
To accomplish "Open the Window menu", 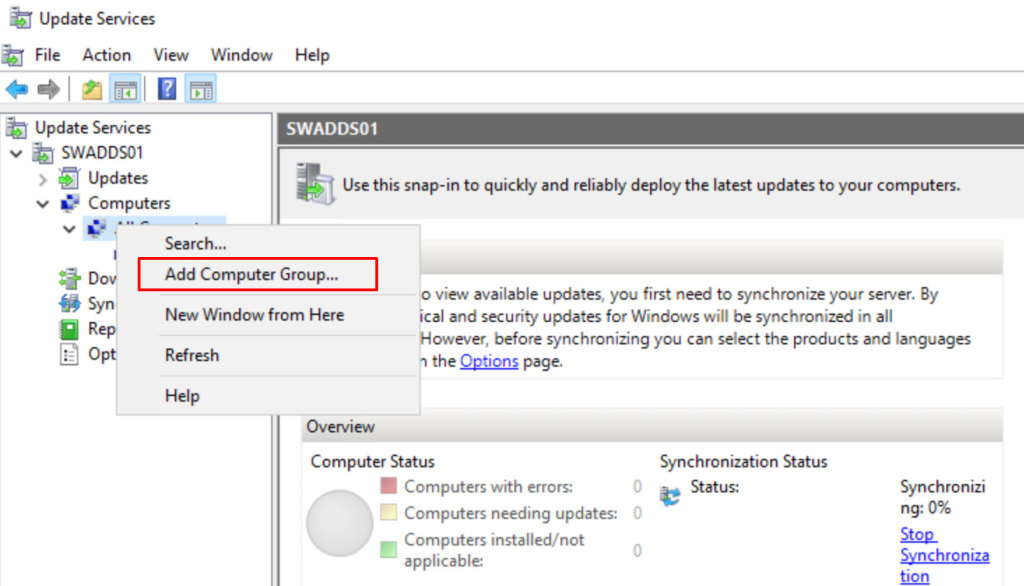I will click(242, 55).
